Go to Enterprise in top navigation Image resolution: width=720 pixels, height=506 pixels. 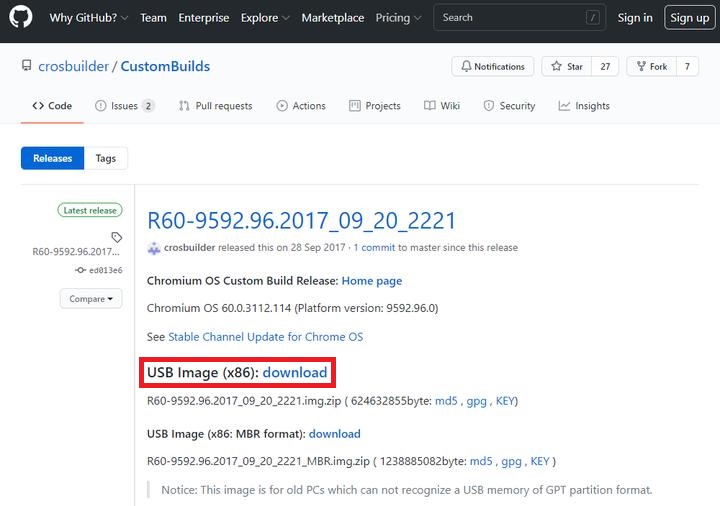203,17
